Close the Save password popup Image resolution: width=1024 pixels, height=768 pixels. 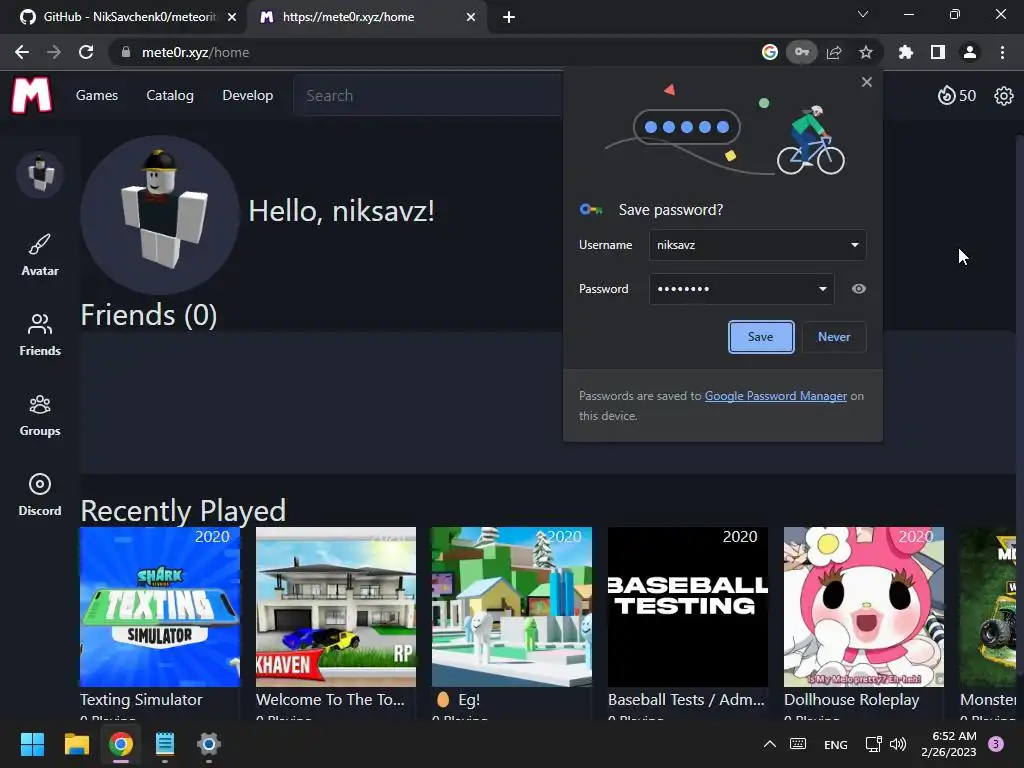tap(867, 82)
